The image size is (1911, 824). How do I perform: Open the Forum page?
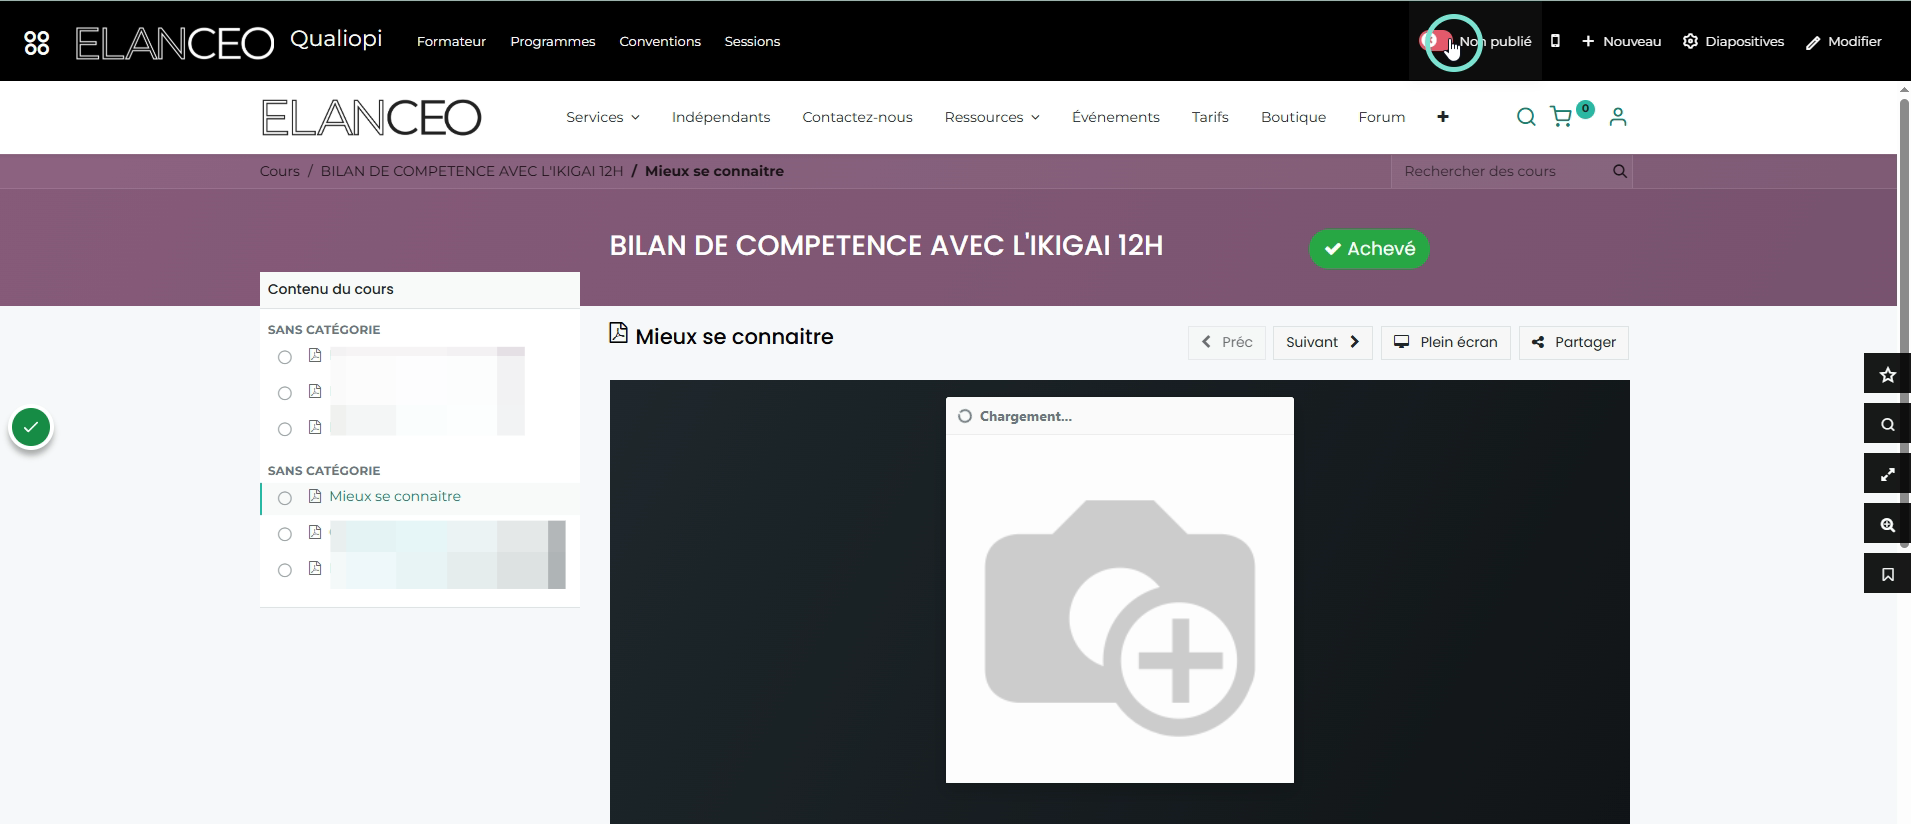(x=1382, y=117)
